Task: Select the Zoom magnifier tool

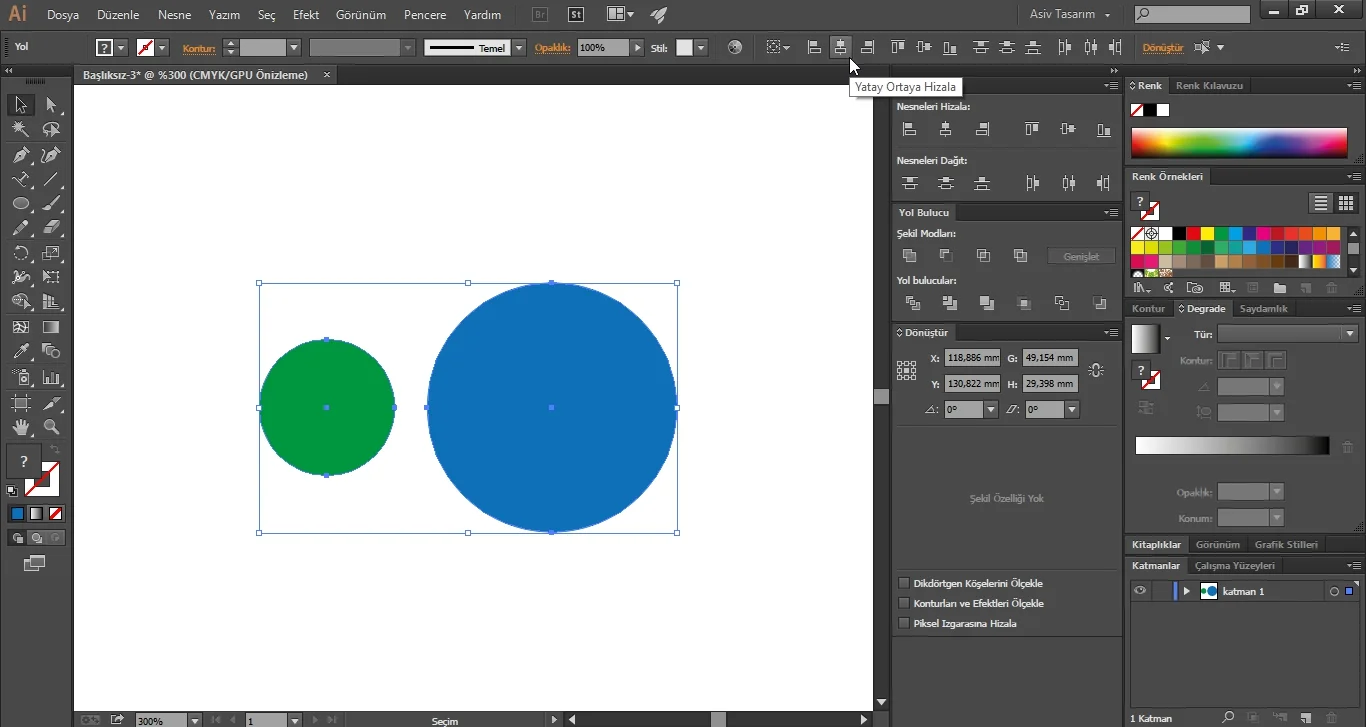Action: coord(51,427)
